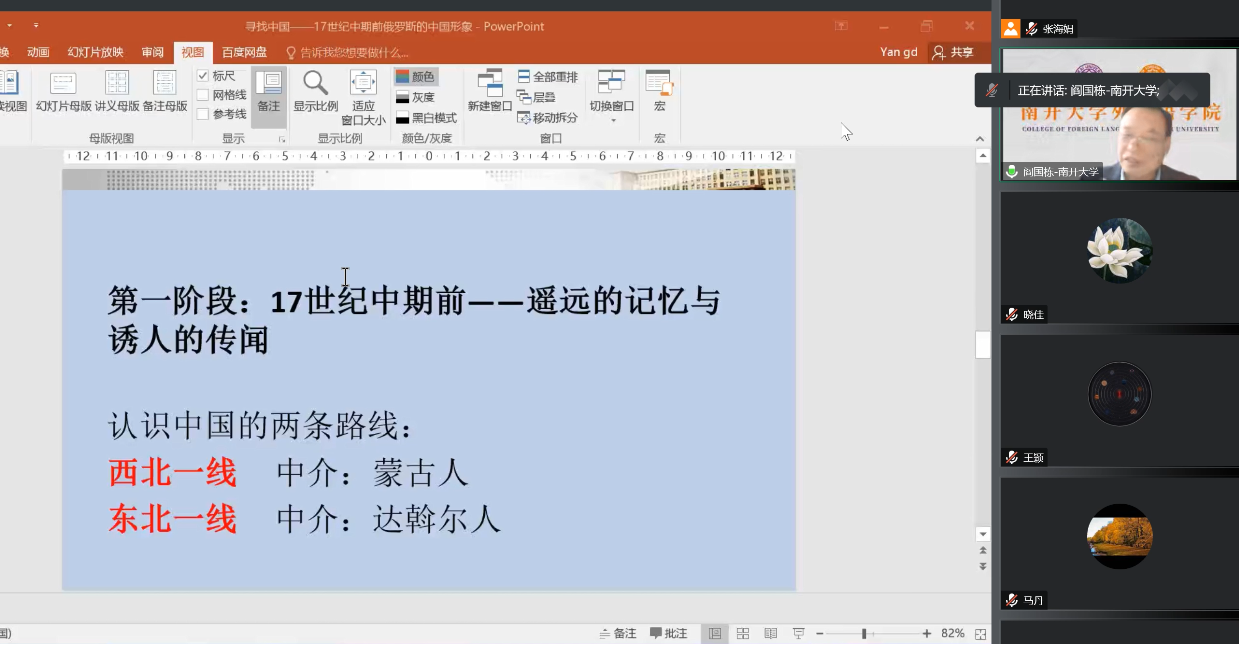Switch to the Review (审阅) tab
Screen dimensions: 1239x645
(x=152, y=52)
